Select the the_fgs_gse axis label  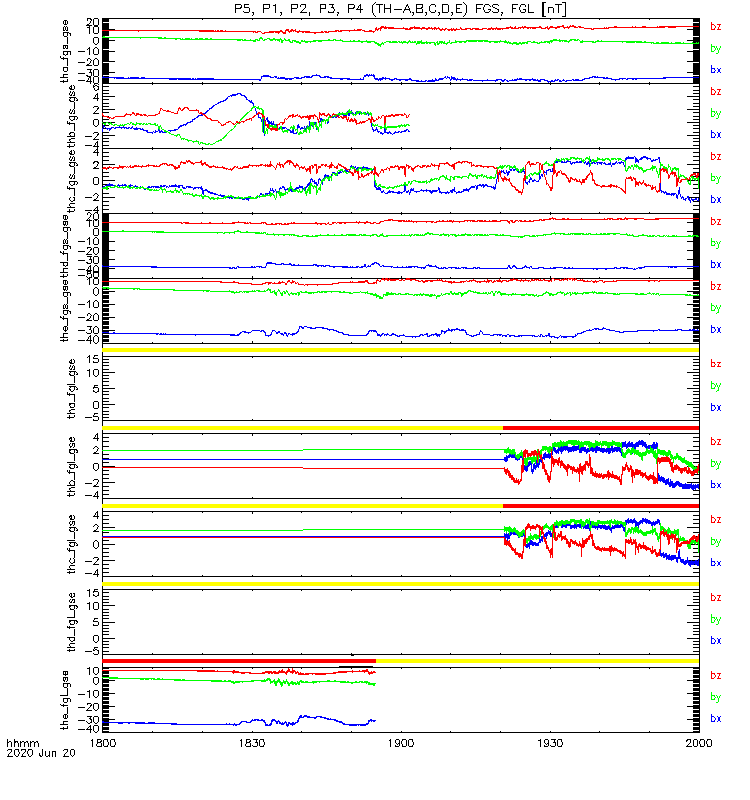click(64, 311)
